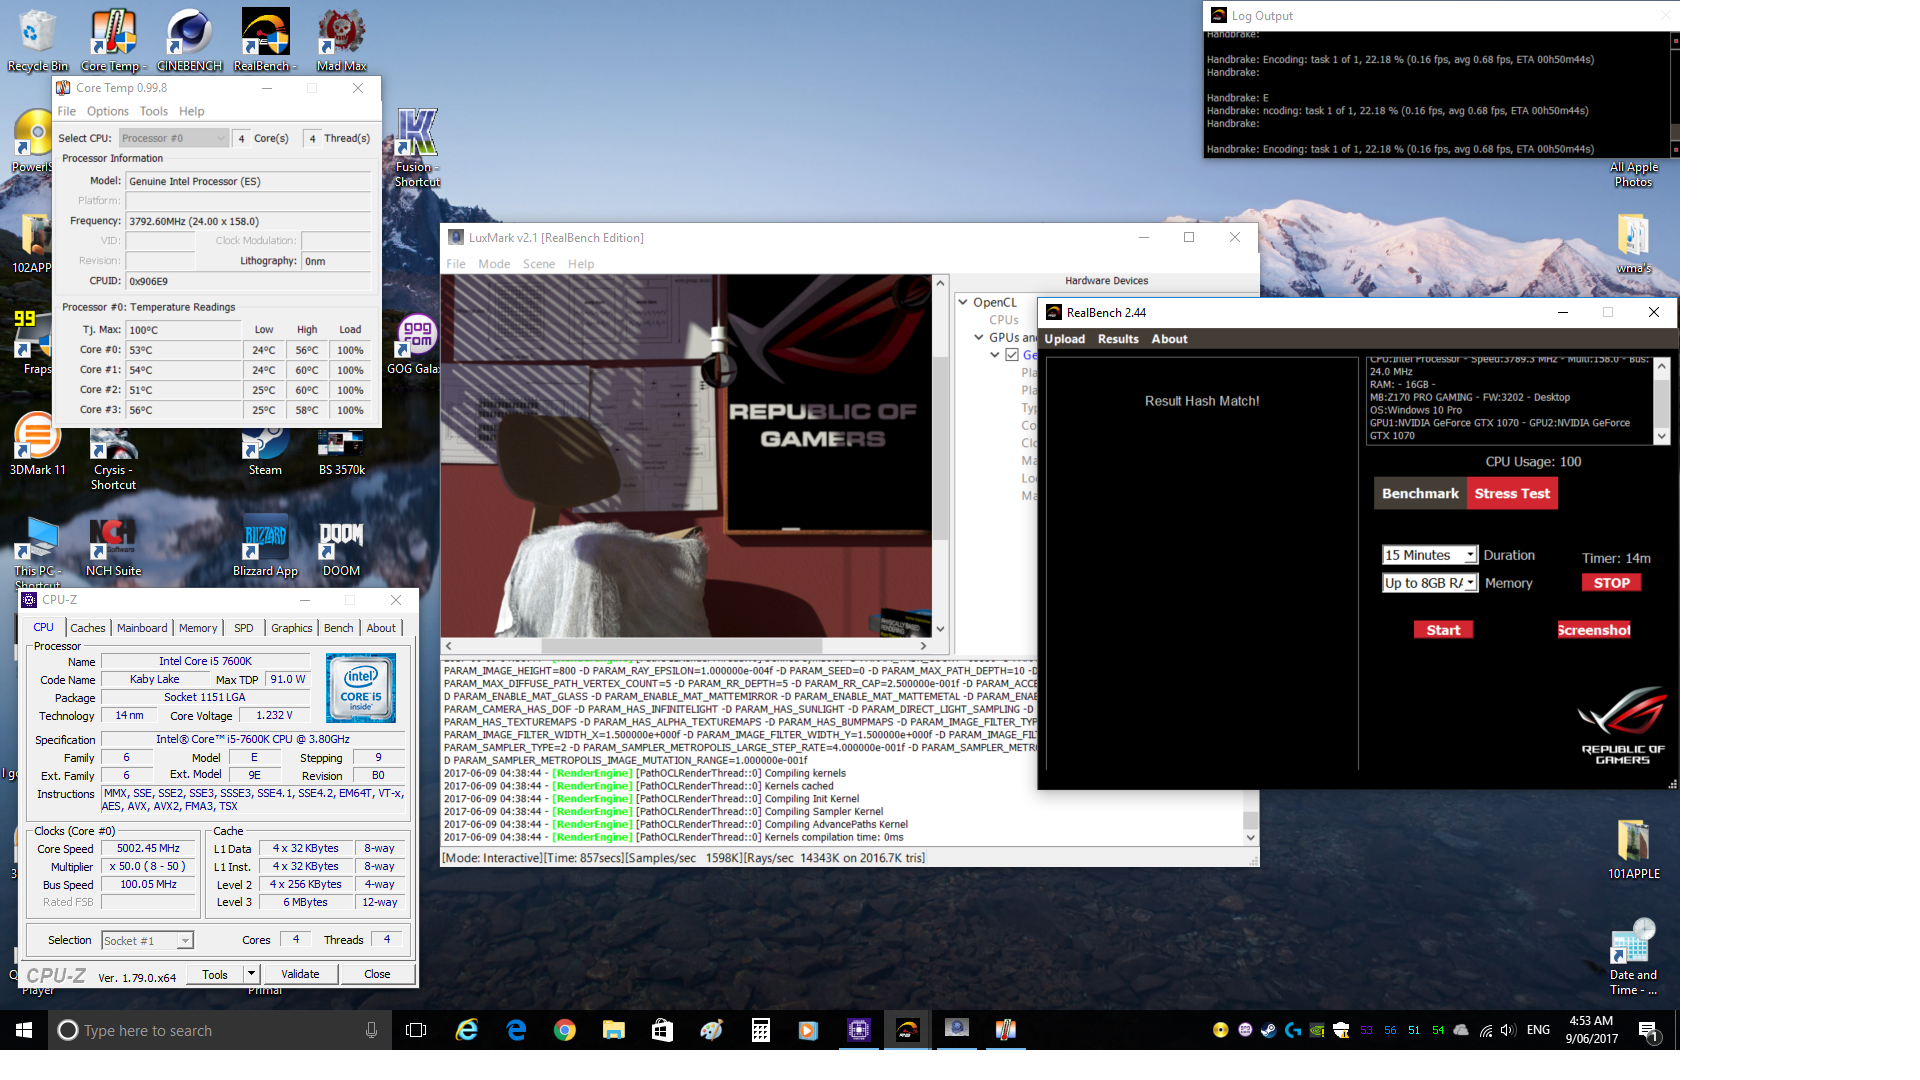Open the Help menu in LuxMark
This screenshot has width=1920, height=1080.
[581, 264]
